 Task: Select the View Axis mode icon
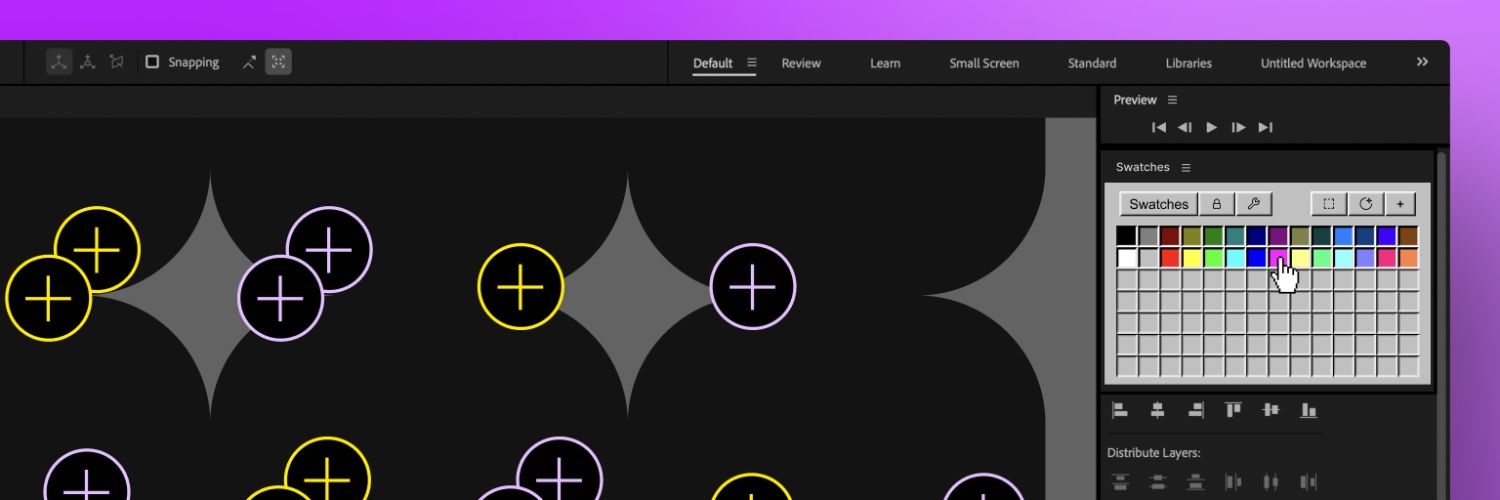tap(117, 62)
